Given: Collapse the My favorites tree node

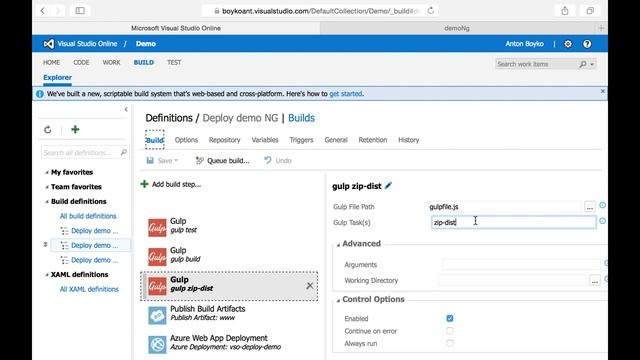Looking at the screenshot, I should coord(47,173).
